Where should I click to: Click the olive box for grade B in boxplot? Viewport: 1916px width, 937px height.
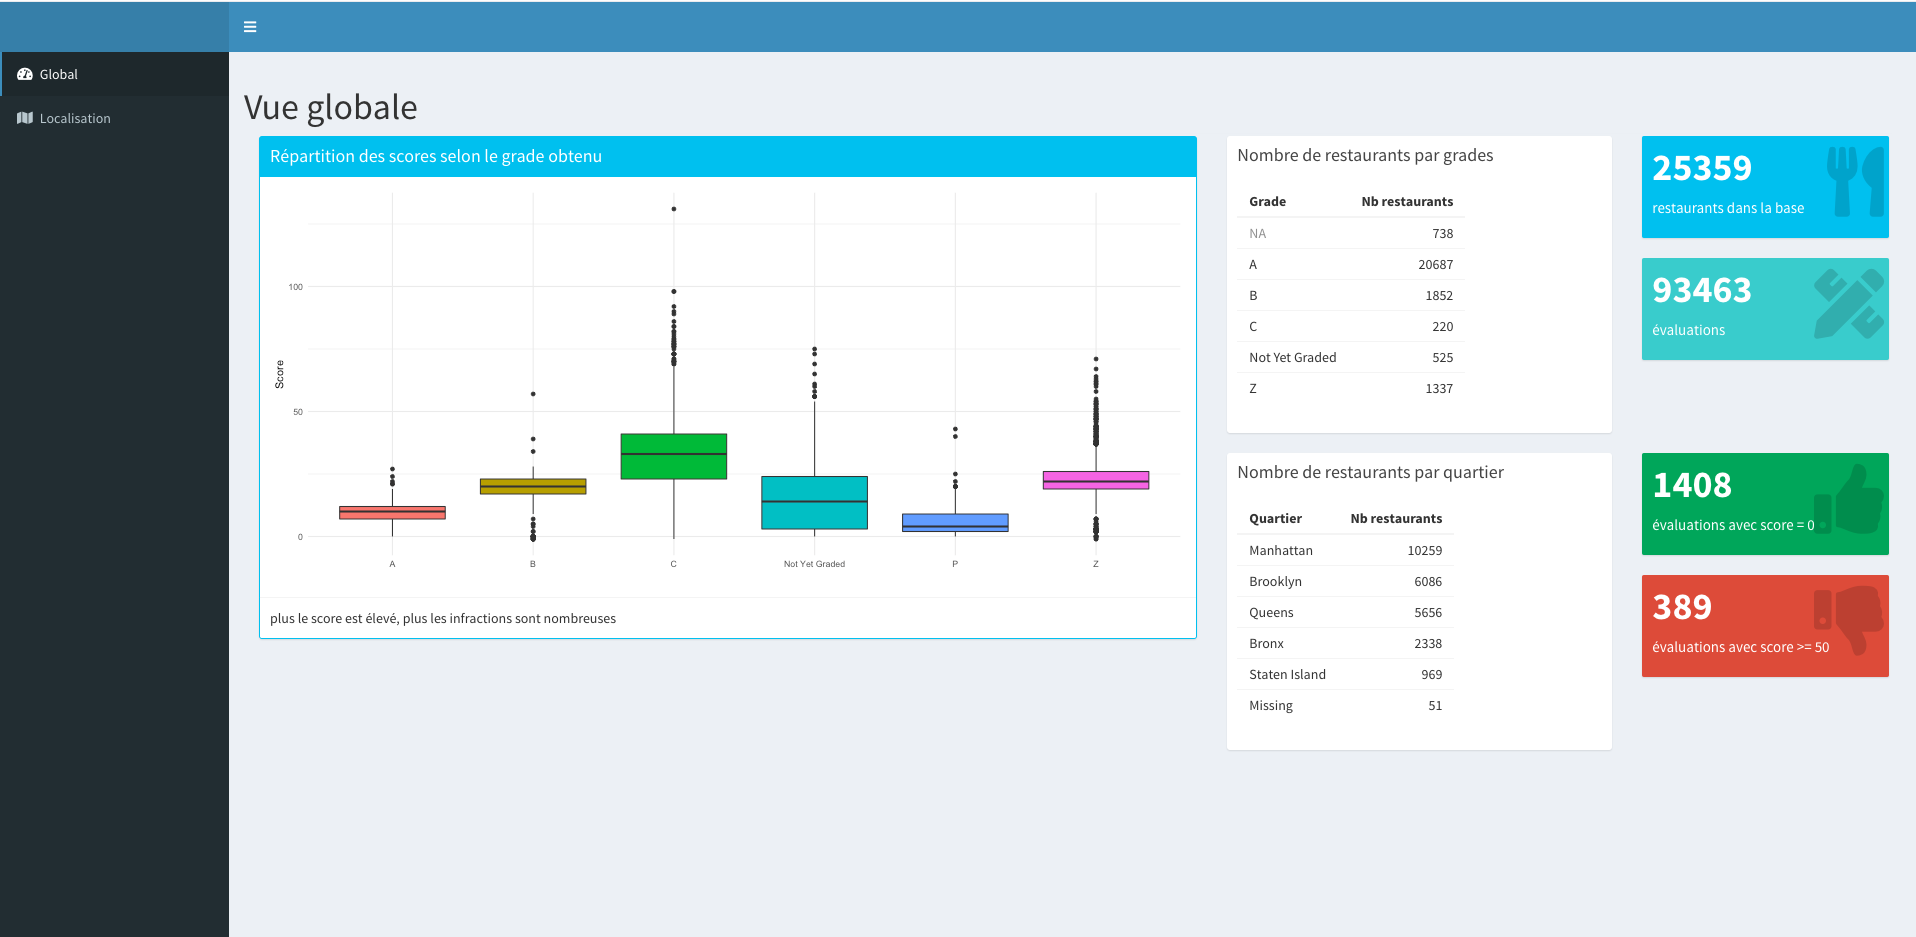[533, 486]
